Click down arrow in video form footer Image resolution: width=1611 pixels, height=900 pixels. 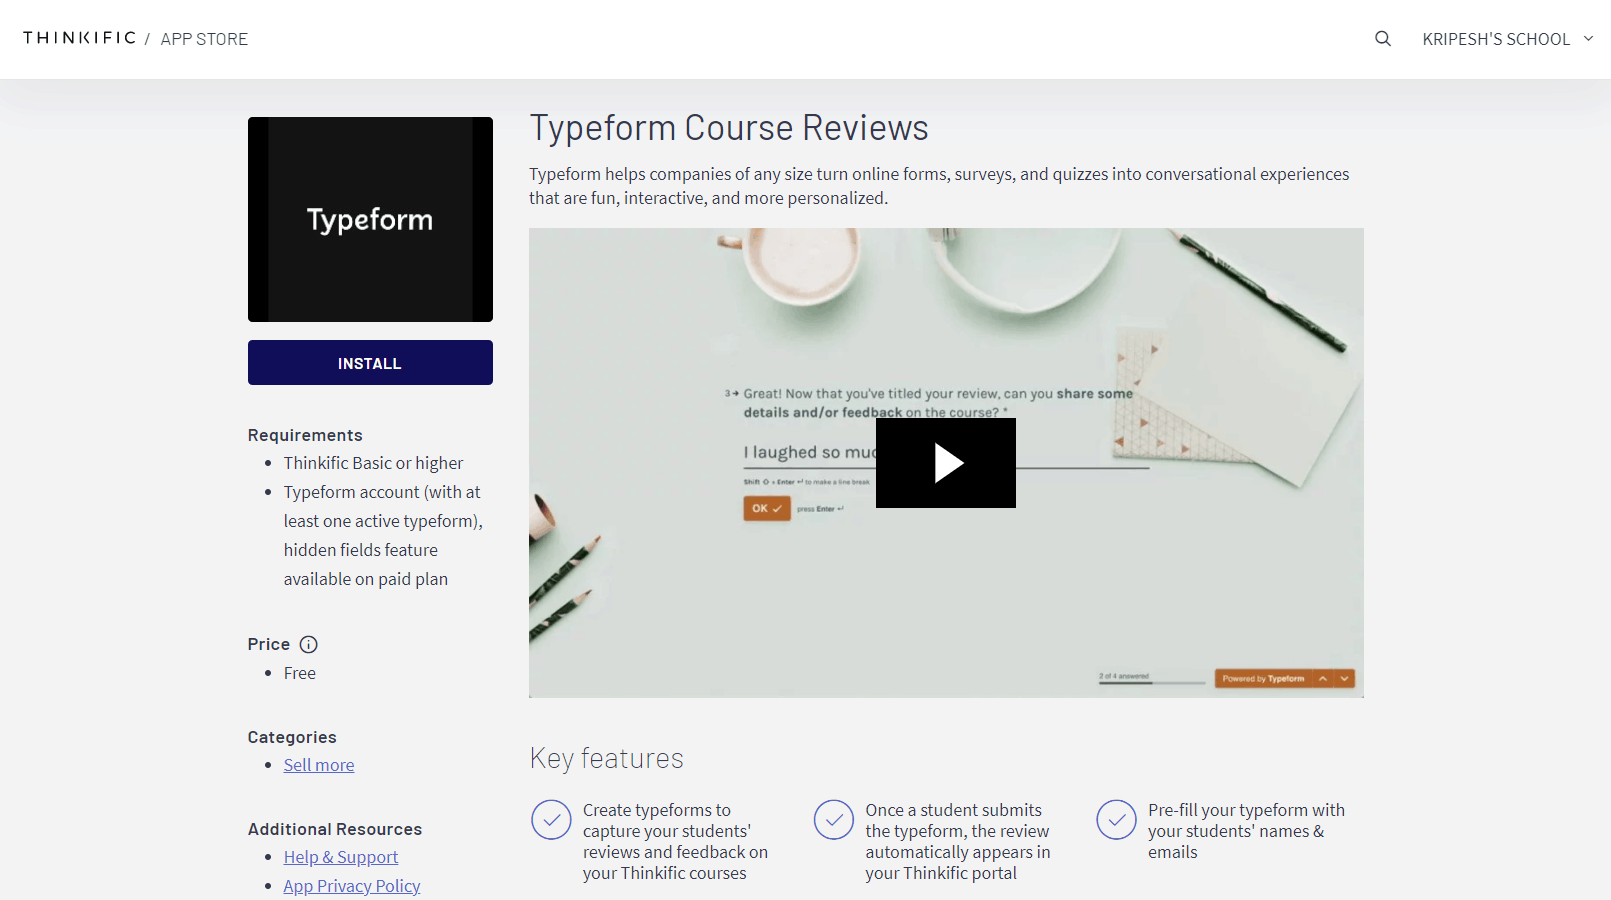tap(1345, 678)
